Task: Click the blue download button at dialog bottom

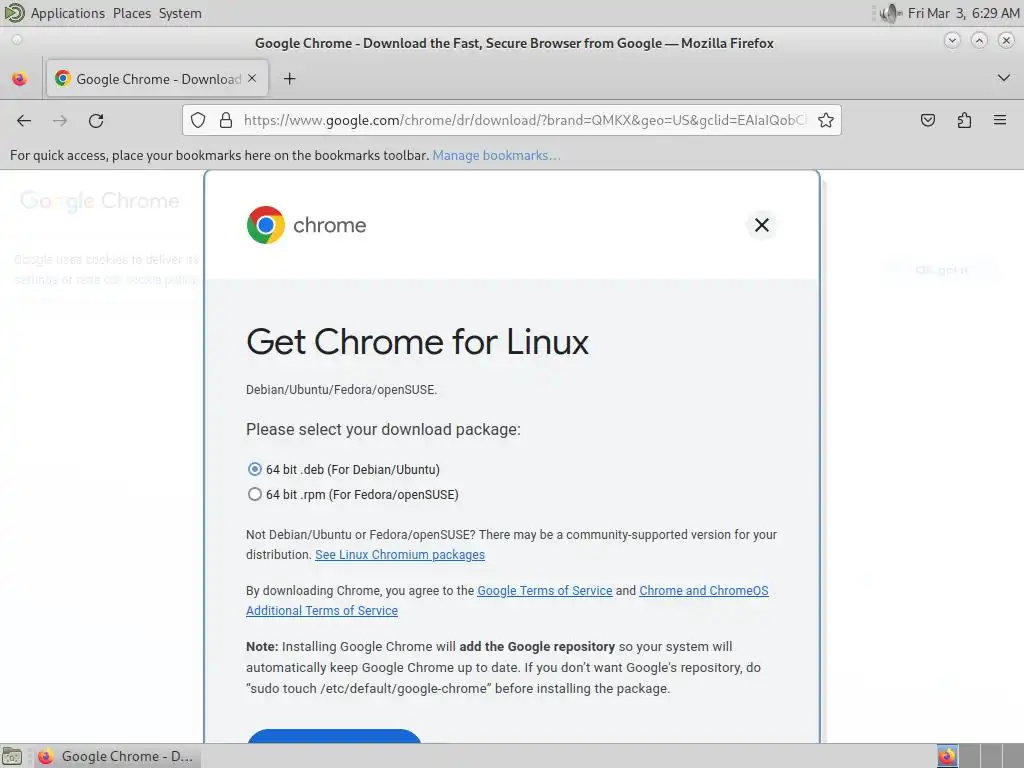Action: coord(334,736)
